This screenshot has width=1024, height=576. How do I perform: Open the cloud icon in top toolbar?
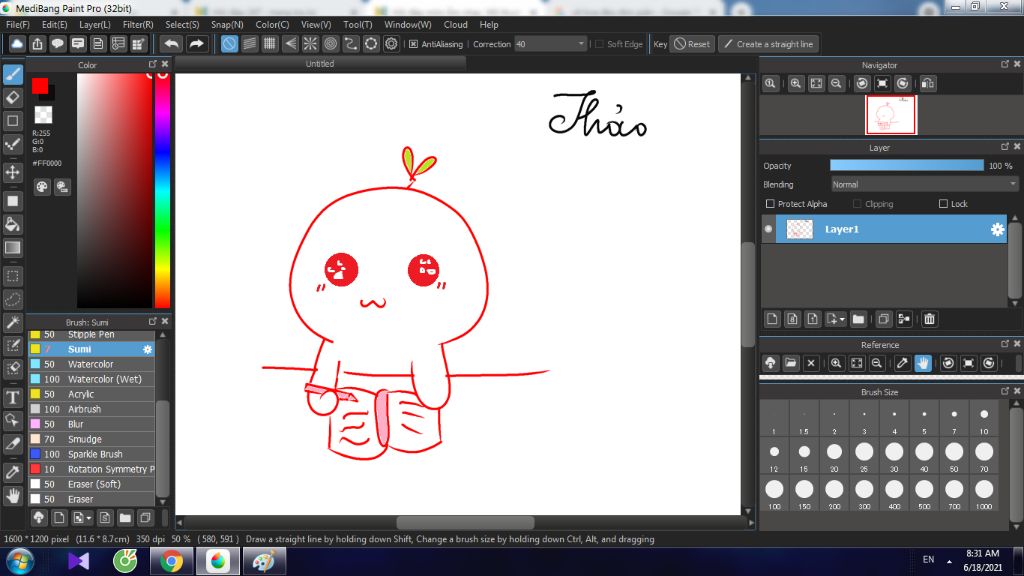pyautogui.click(x=17, y=44)
